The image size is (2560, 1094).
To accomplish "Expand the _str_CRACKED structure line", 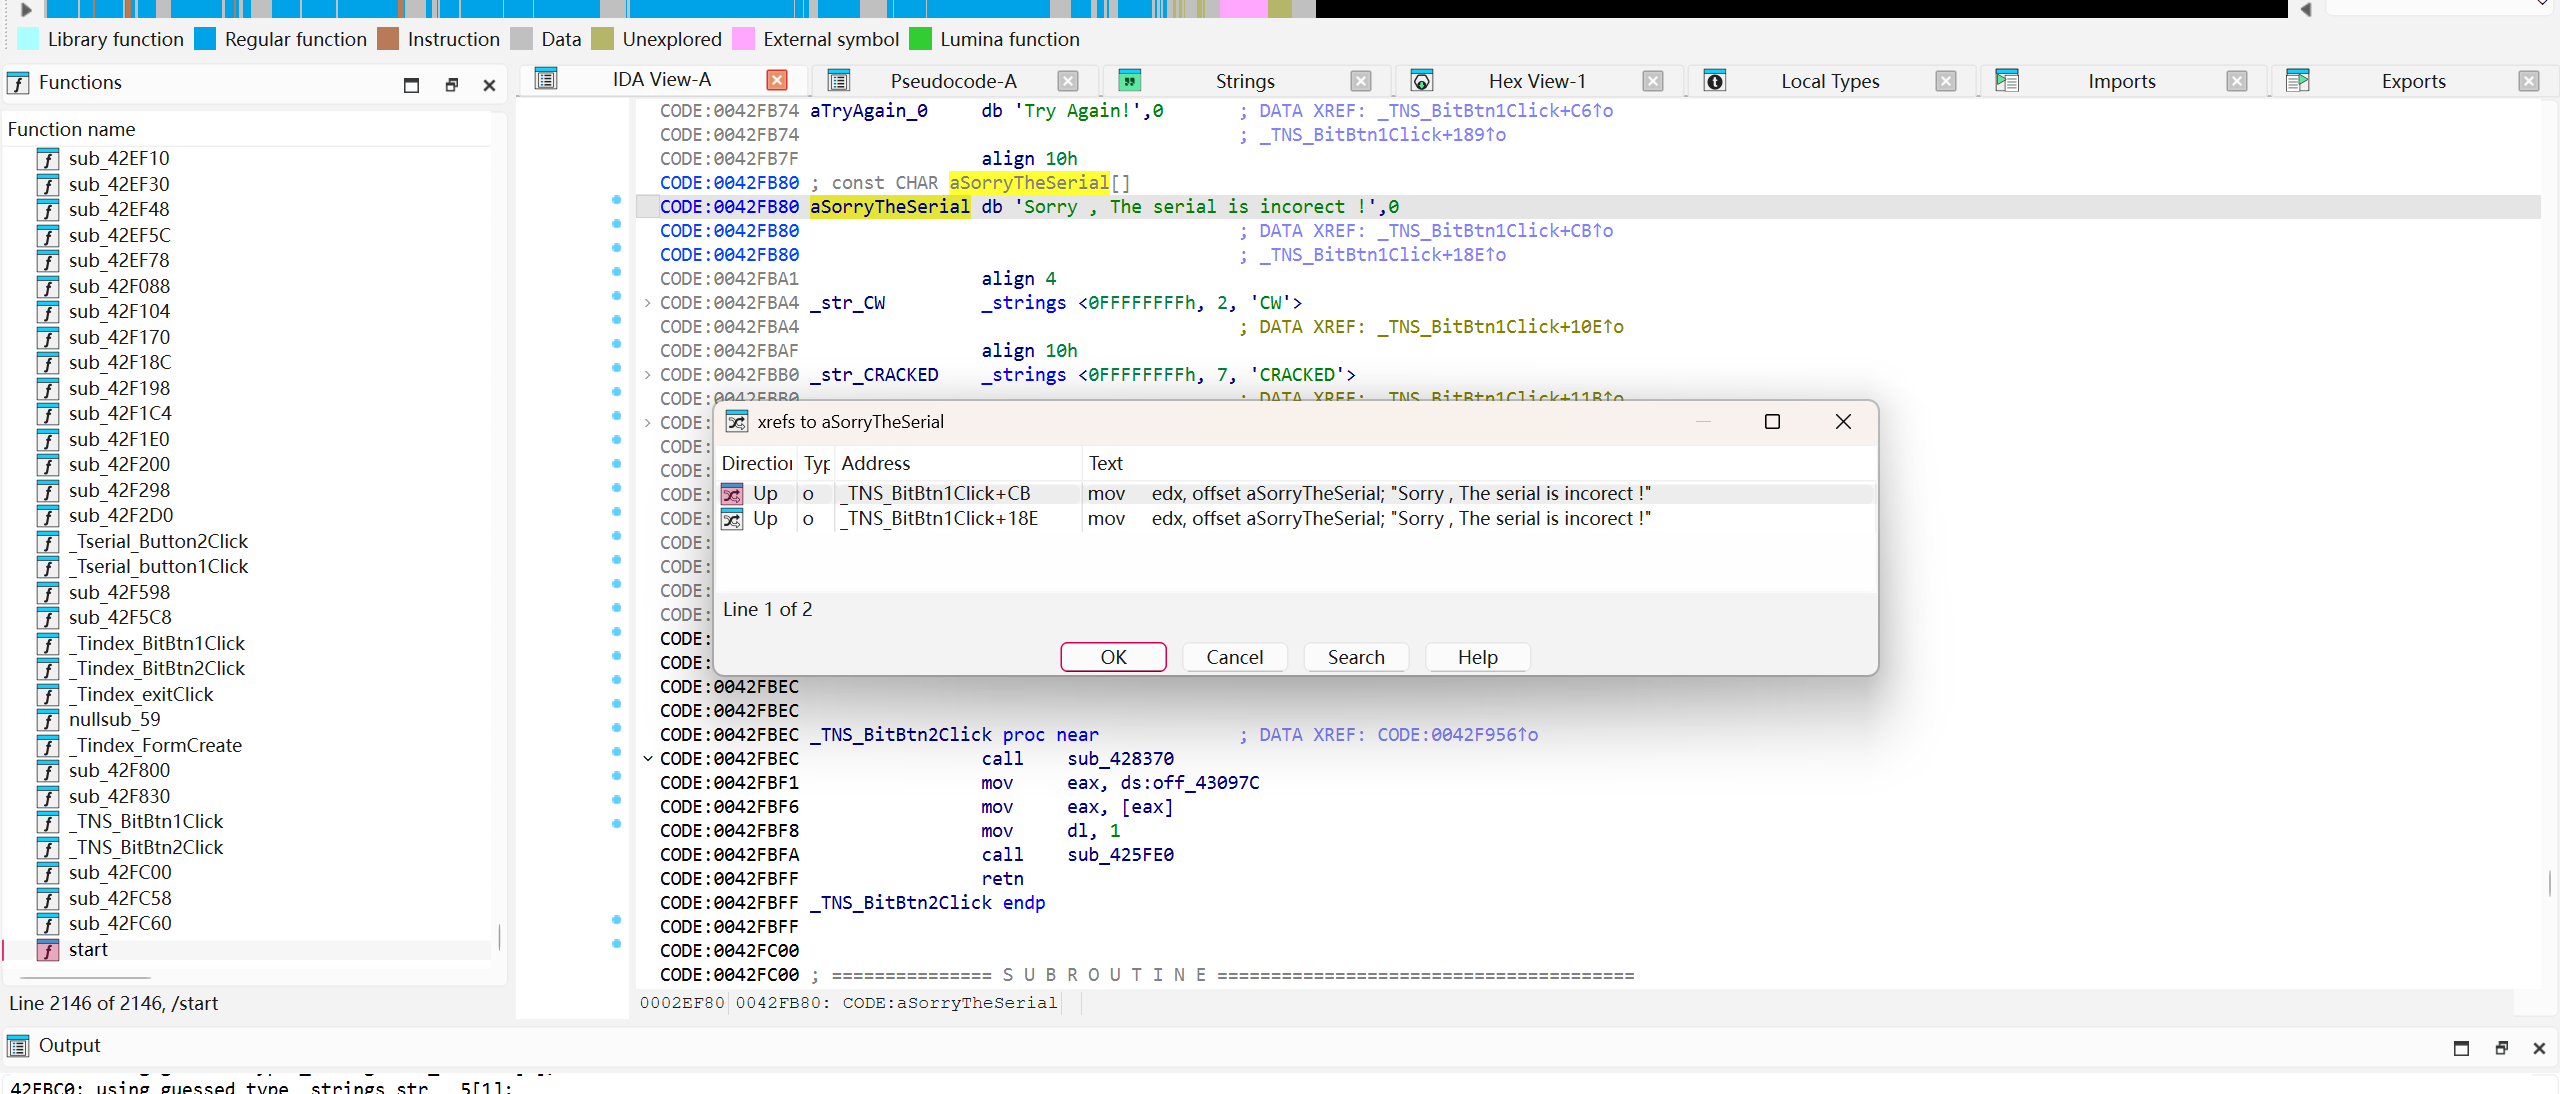I will (x=648, y=375).
